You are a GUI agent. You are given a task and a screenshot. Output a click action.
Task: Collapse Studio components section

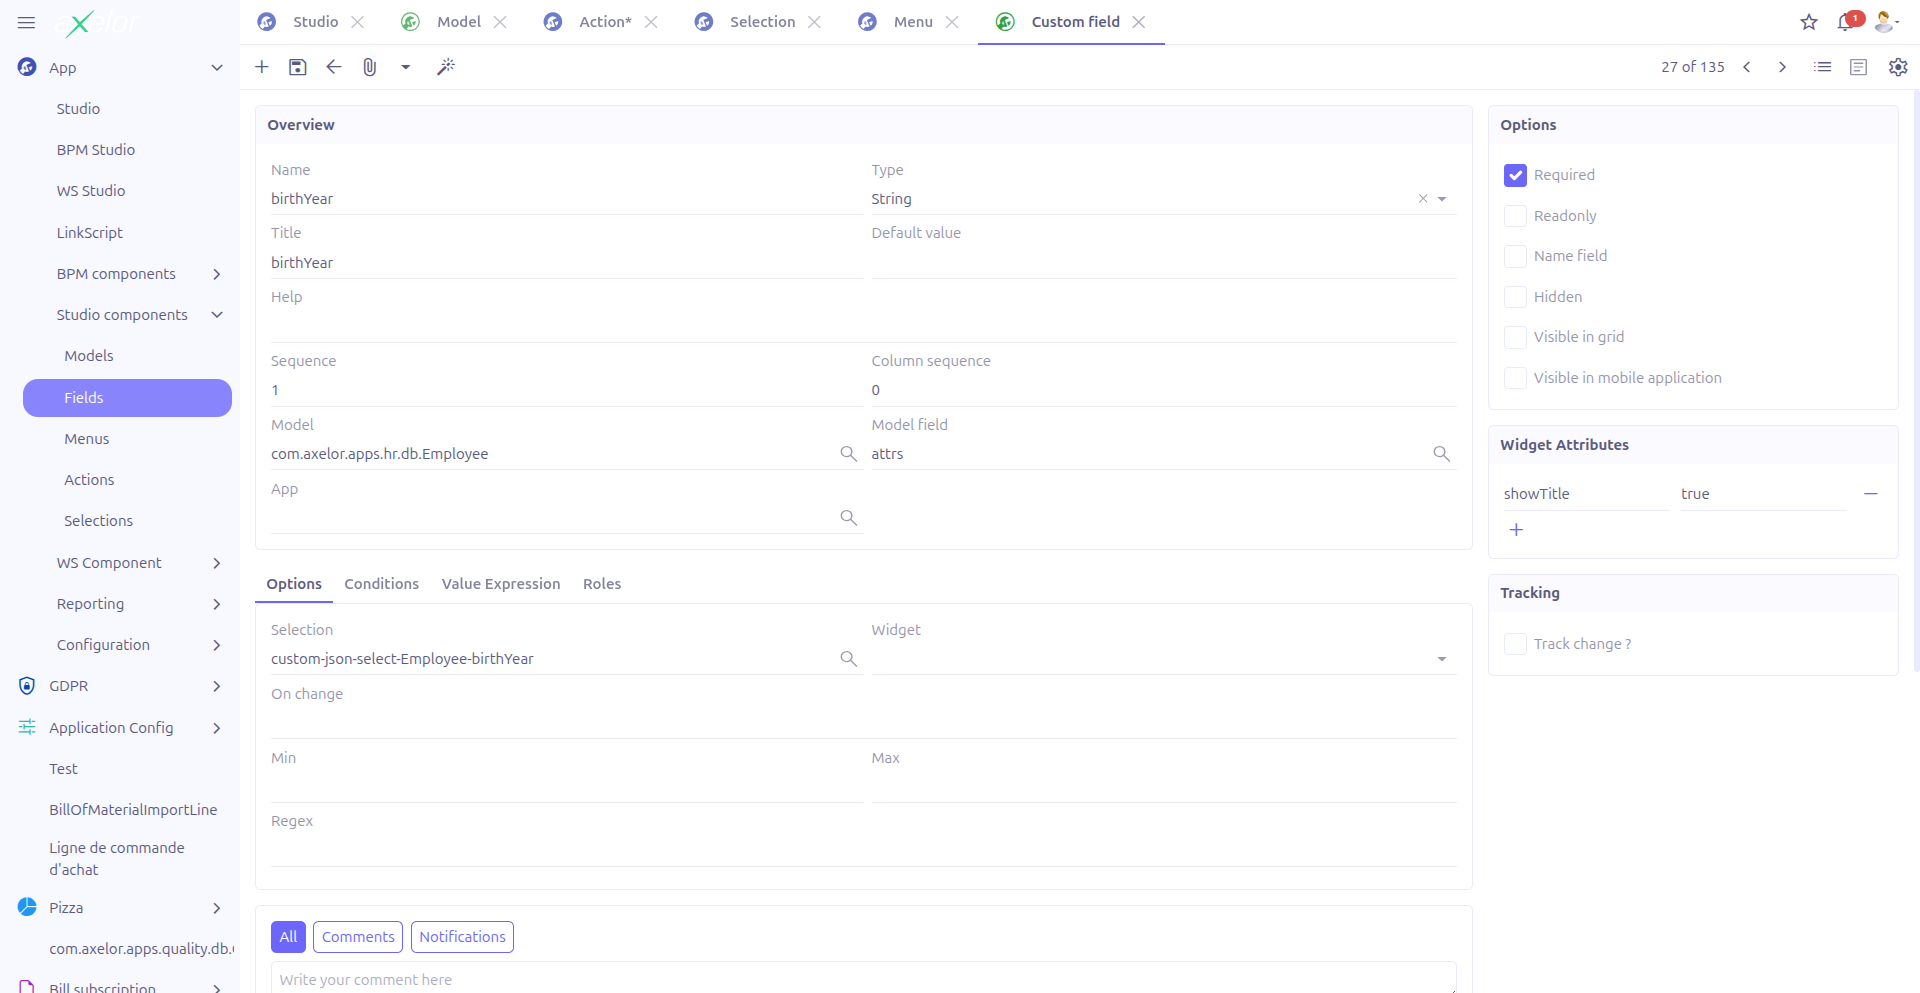217,315
